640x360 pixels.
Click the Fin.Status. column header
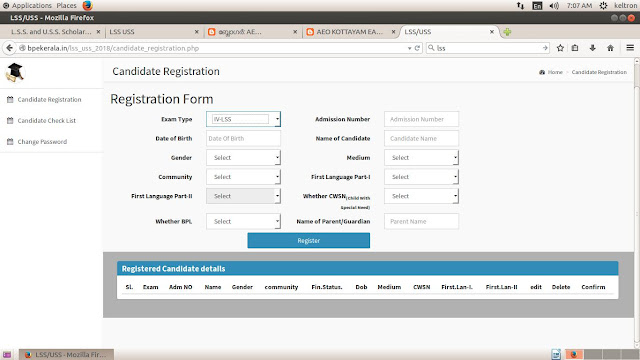coord(327,287)
